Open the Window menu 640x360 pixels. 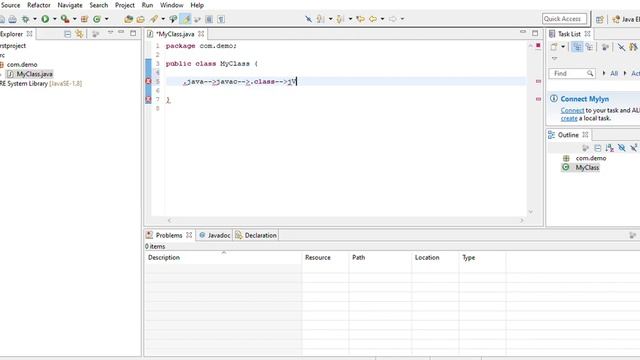(171, 5)
